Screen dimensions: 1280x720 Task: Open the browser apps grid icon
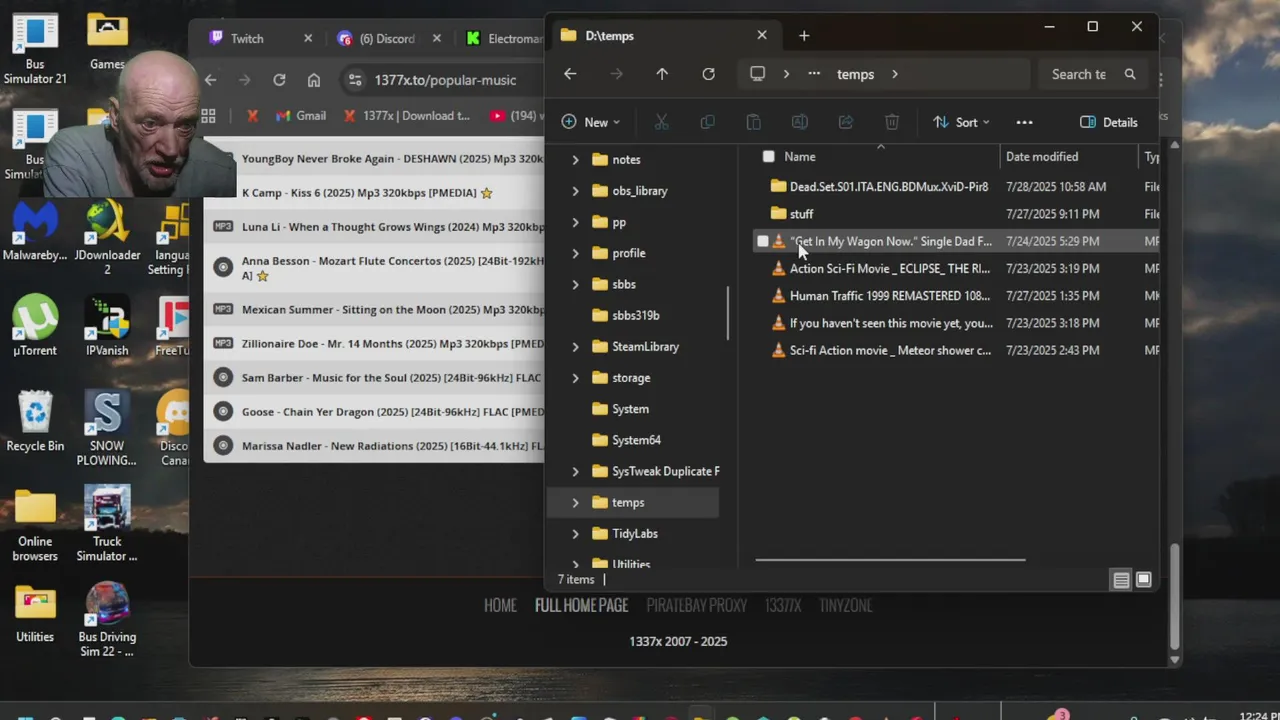click(x=208, y=116)
